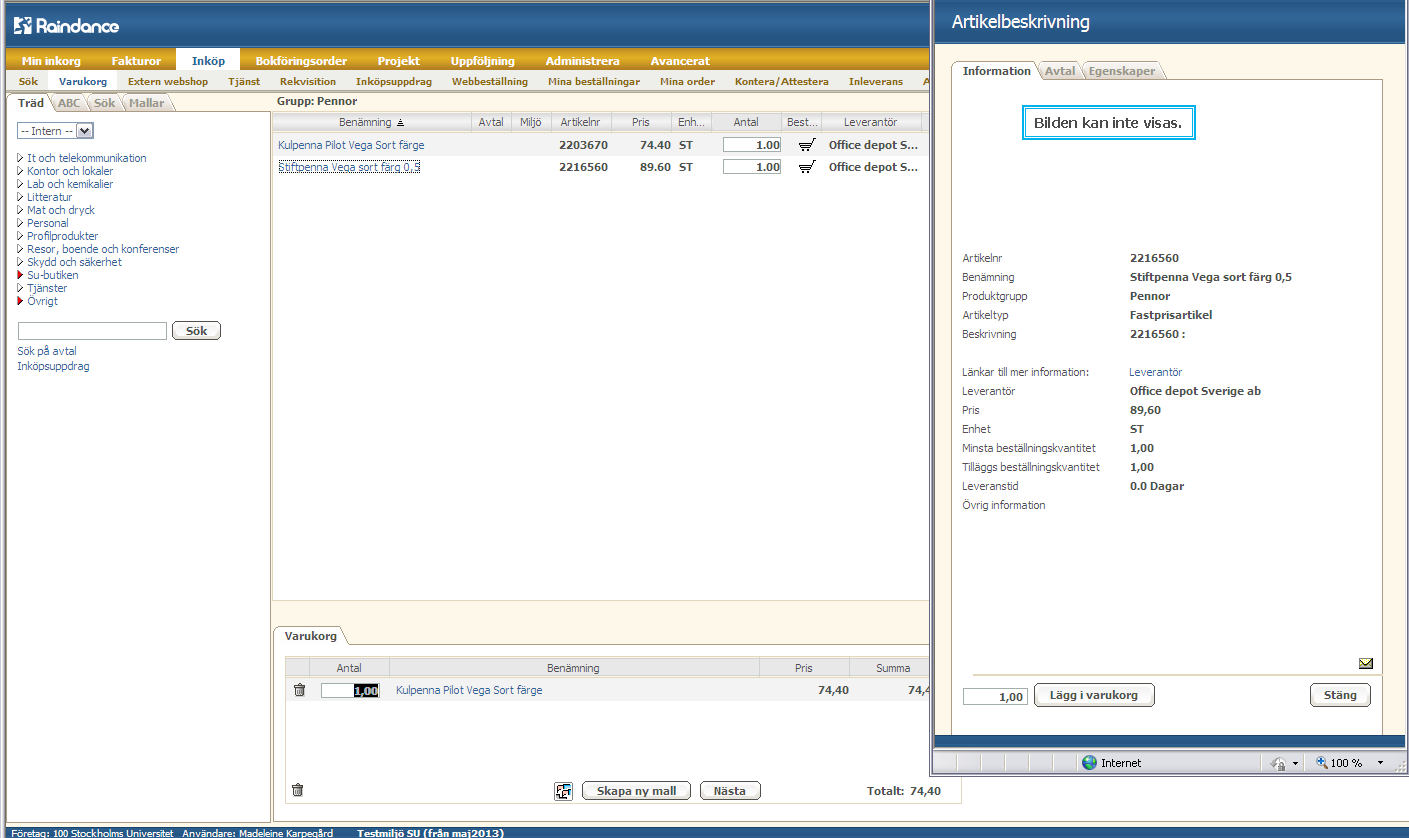Open Webbeställning submenu item
1409x838 pixels.
pyautogui.click(x=489, y=81)
